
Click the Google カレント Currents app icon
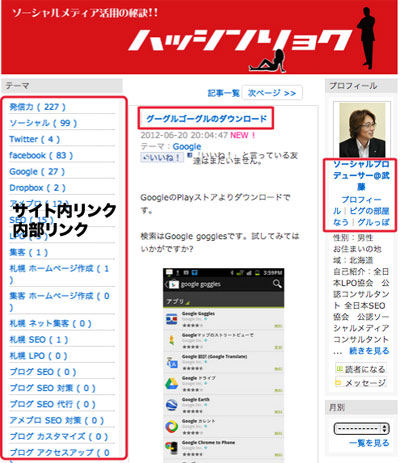(x=172, y=427)
